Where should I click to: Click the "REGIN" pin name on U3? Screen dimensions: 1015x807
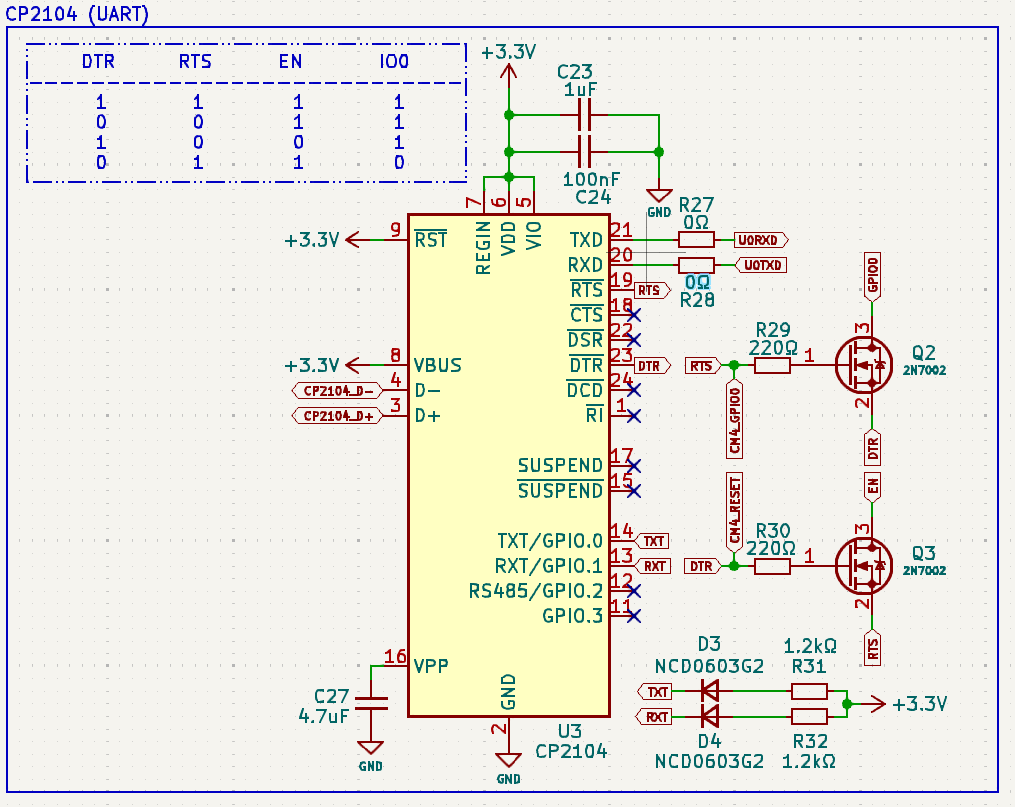pos(483,248)
